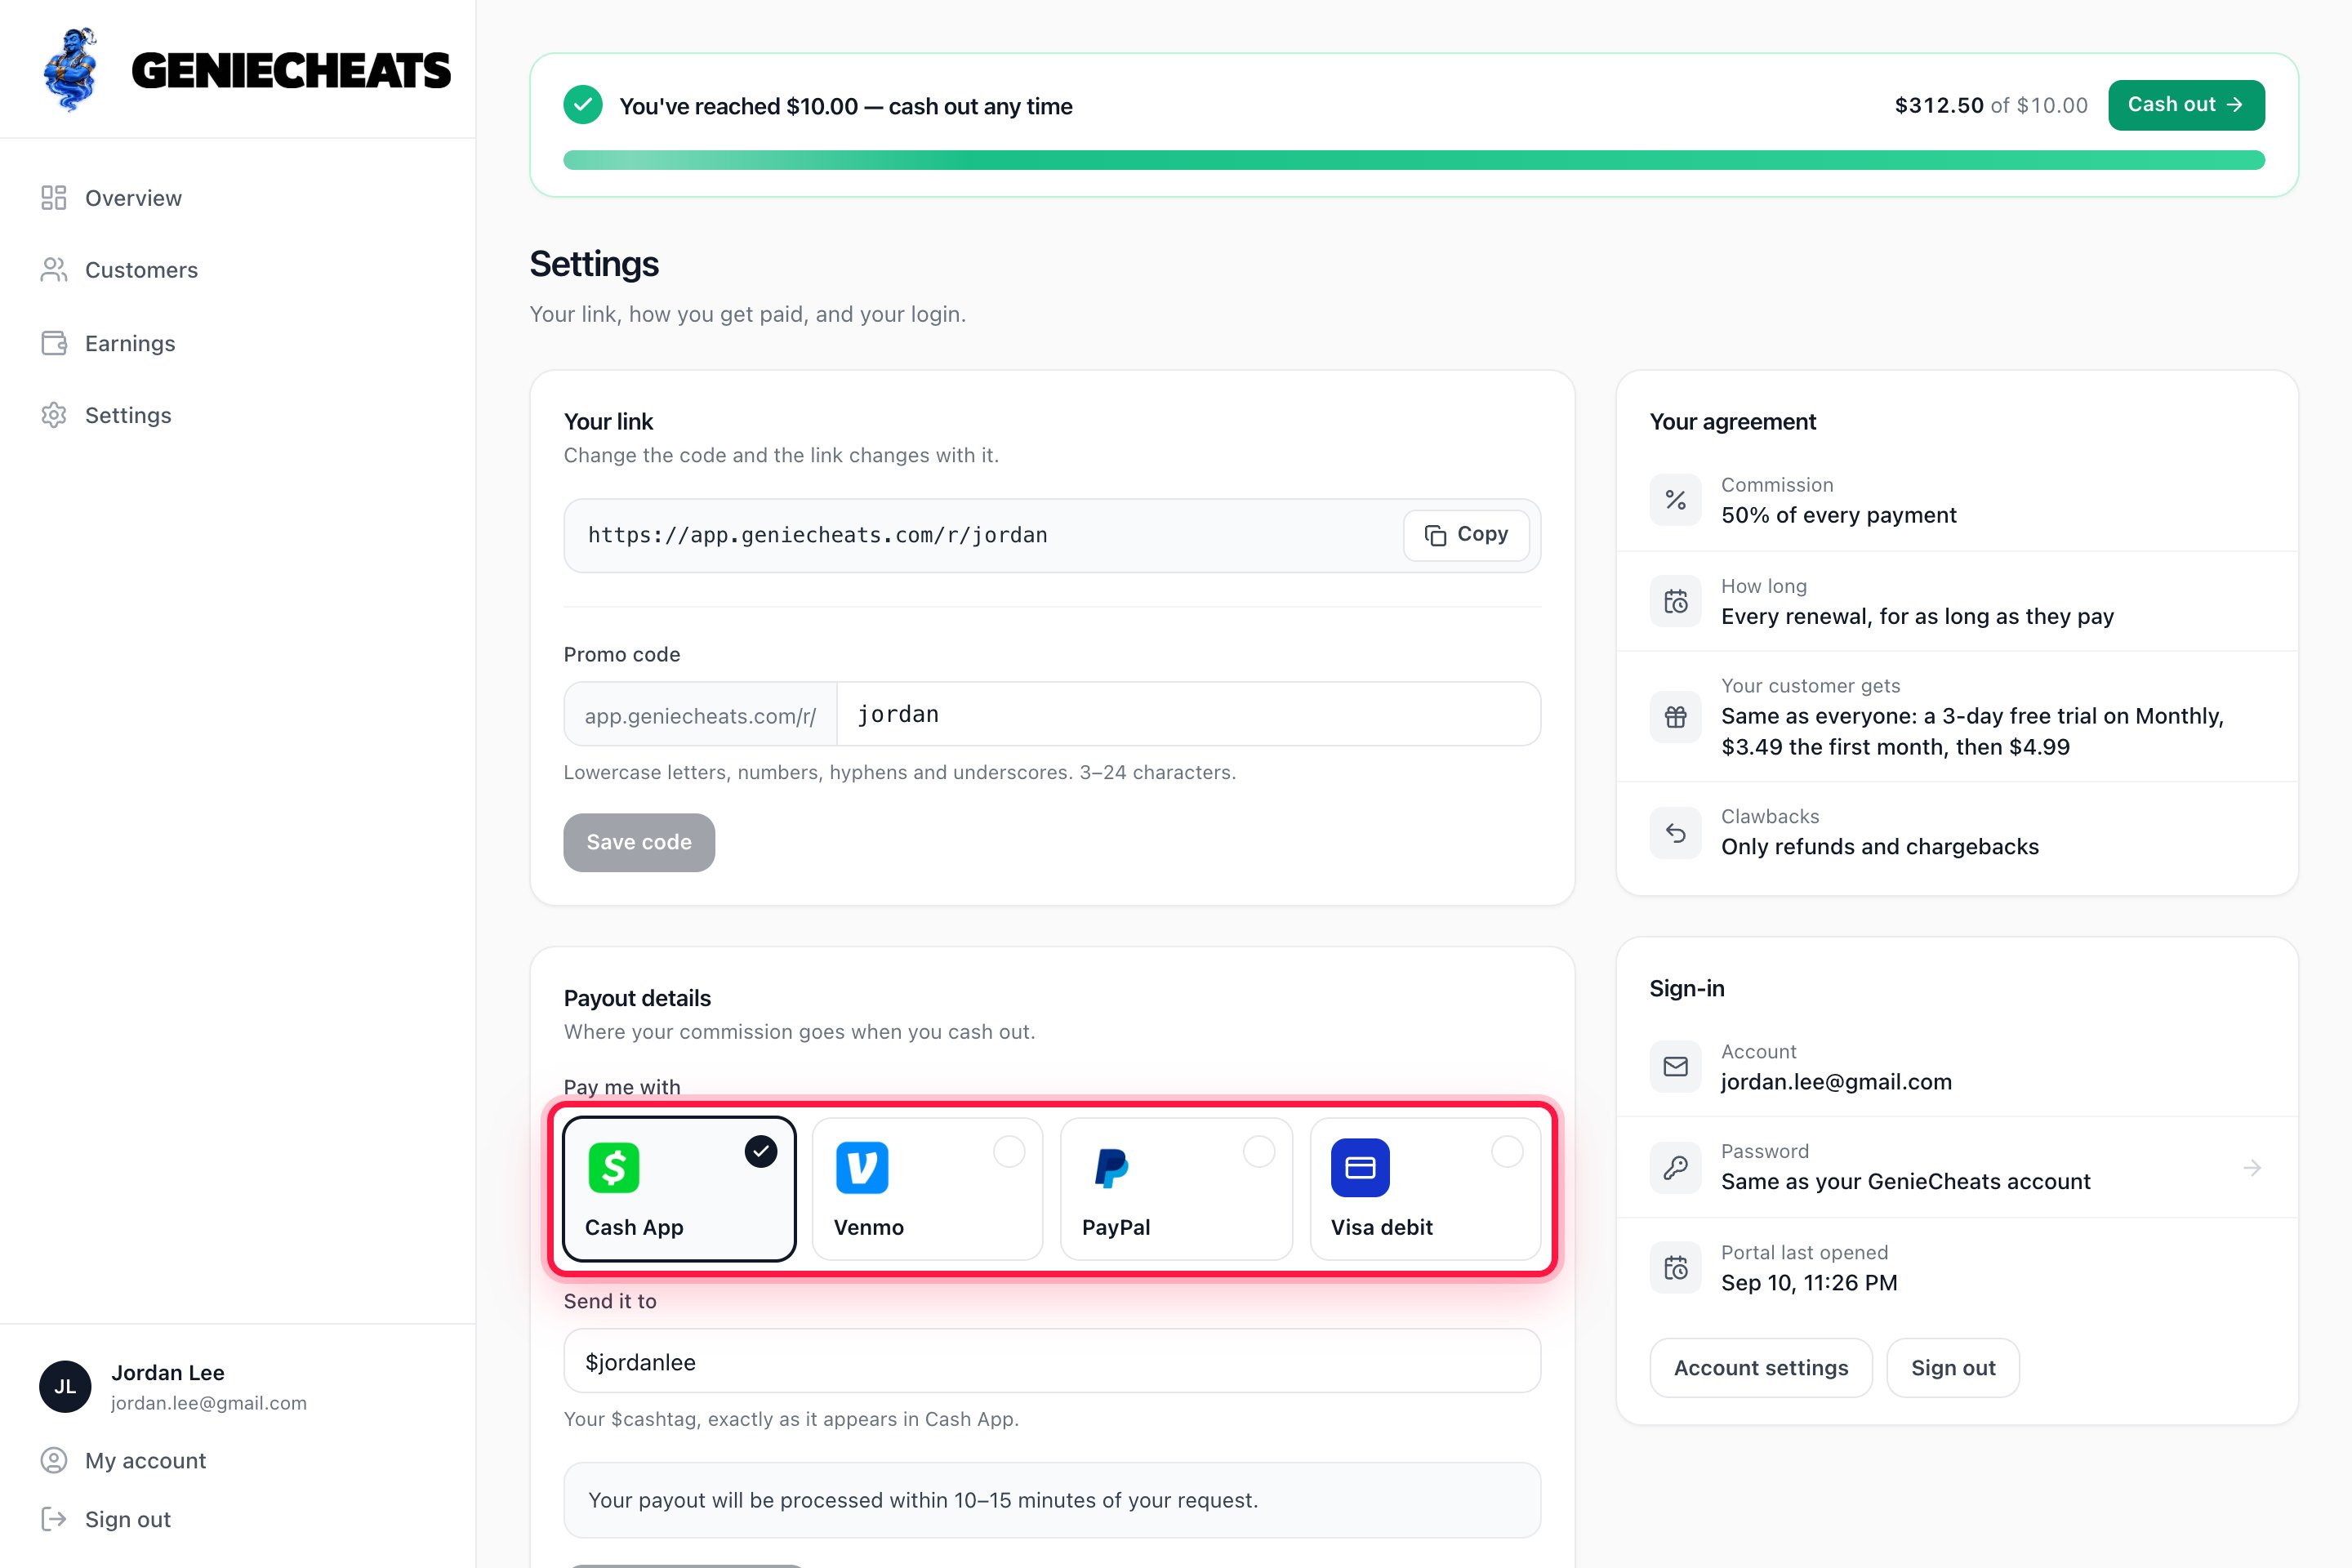Image resolution: width=2352 pixels, height=1568 pixels.
Task: Click the JL avatar circle
Action: coord(65,1386)
